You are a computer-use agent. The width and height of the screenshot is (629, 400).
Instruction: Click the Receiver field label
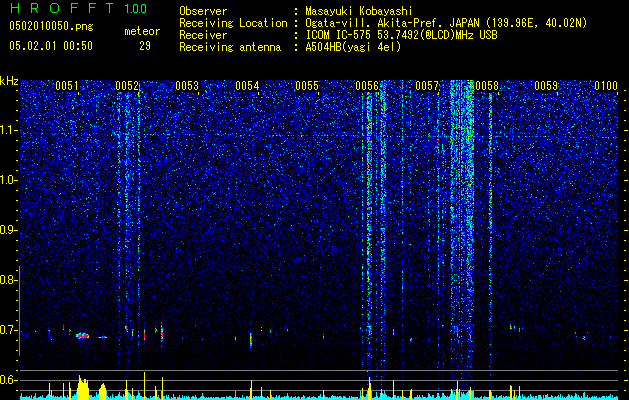click(203, 35)
